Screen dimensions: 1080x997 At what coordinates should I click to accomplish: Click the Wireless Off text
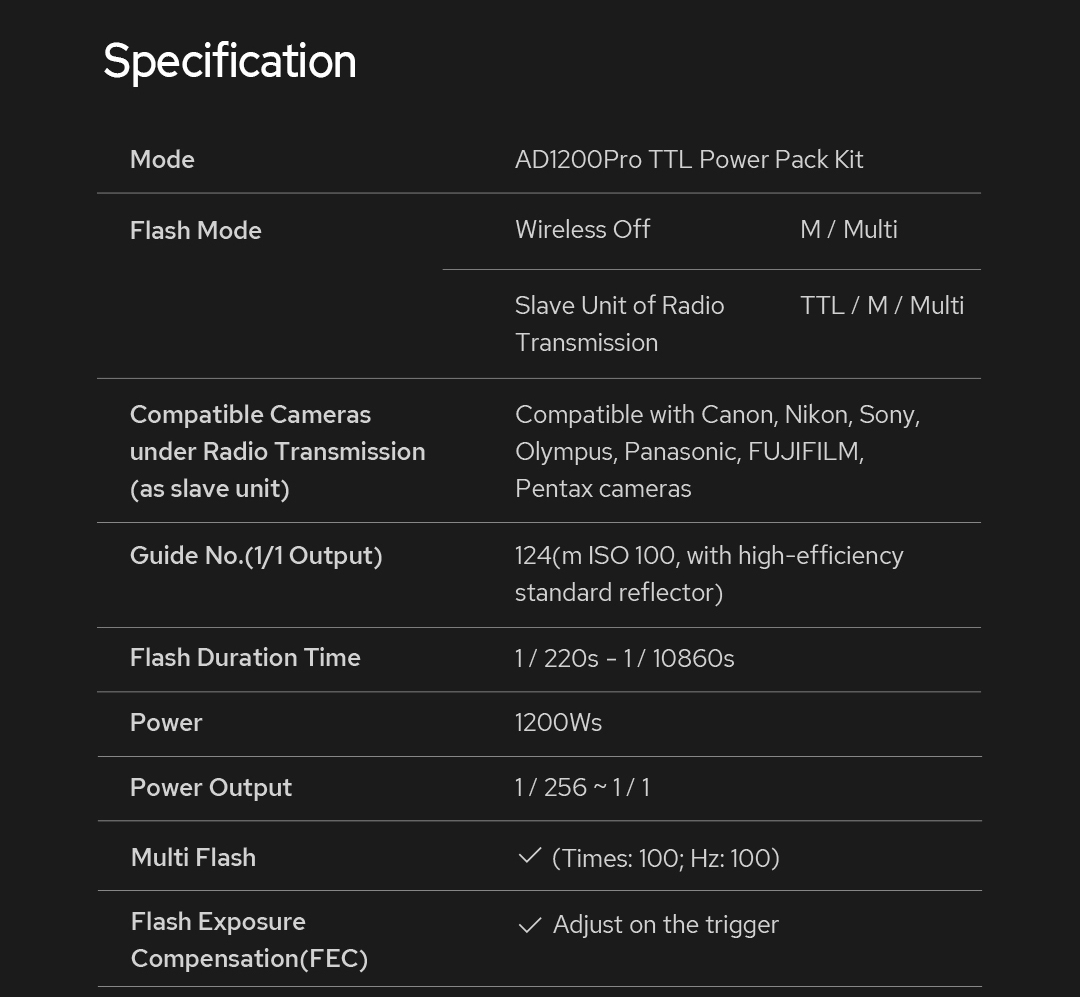(x=583, y=229)
